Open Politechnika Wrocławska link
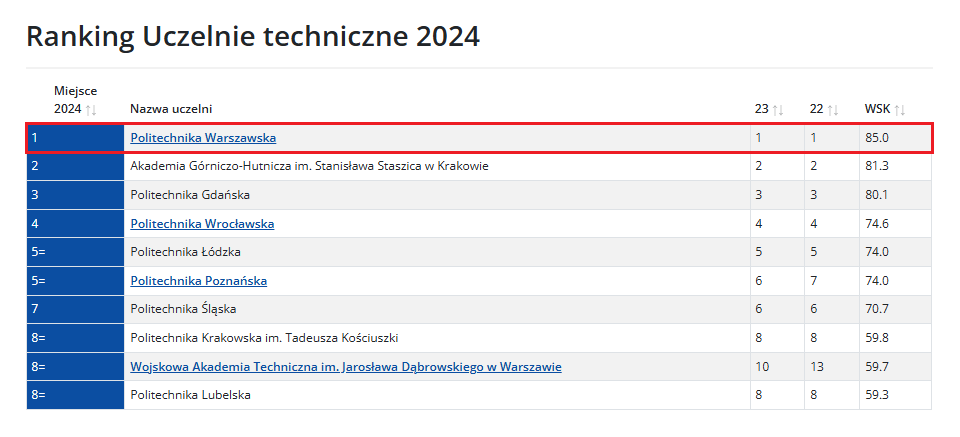 tap(202, 224)
